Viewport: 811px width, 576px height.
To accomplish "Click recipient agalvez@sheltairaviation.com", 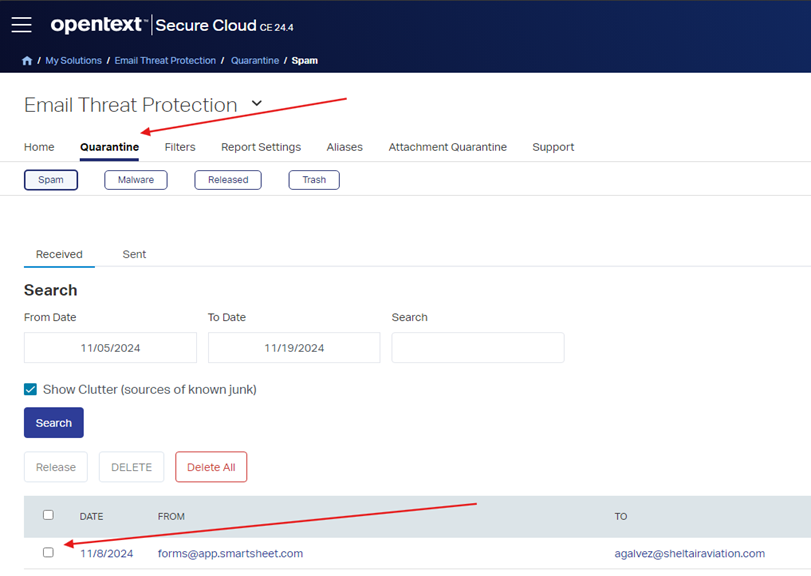I will pyautogui.click(x=689, y=554).
